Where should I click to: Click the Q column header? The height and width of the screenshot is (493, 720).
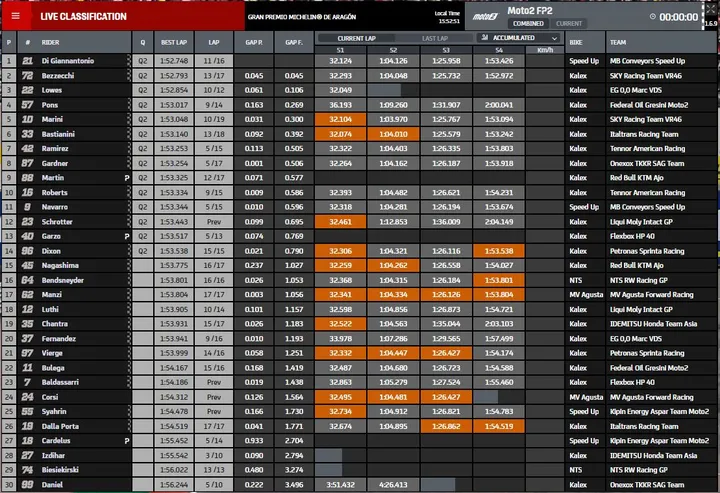point(143,42)
